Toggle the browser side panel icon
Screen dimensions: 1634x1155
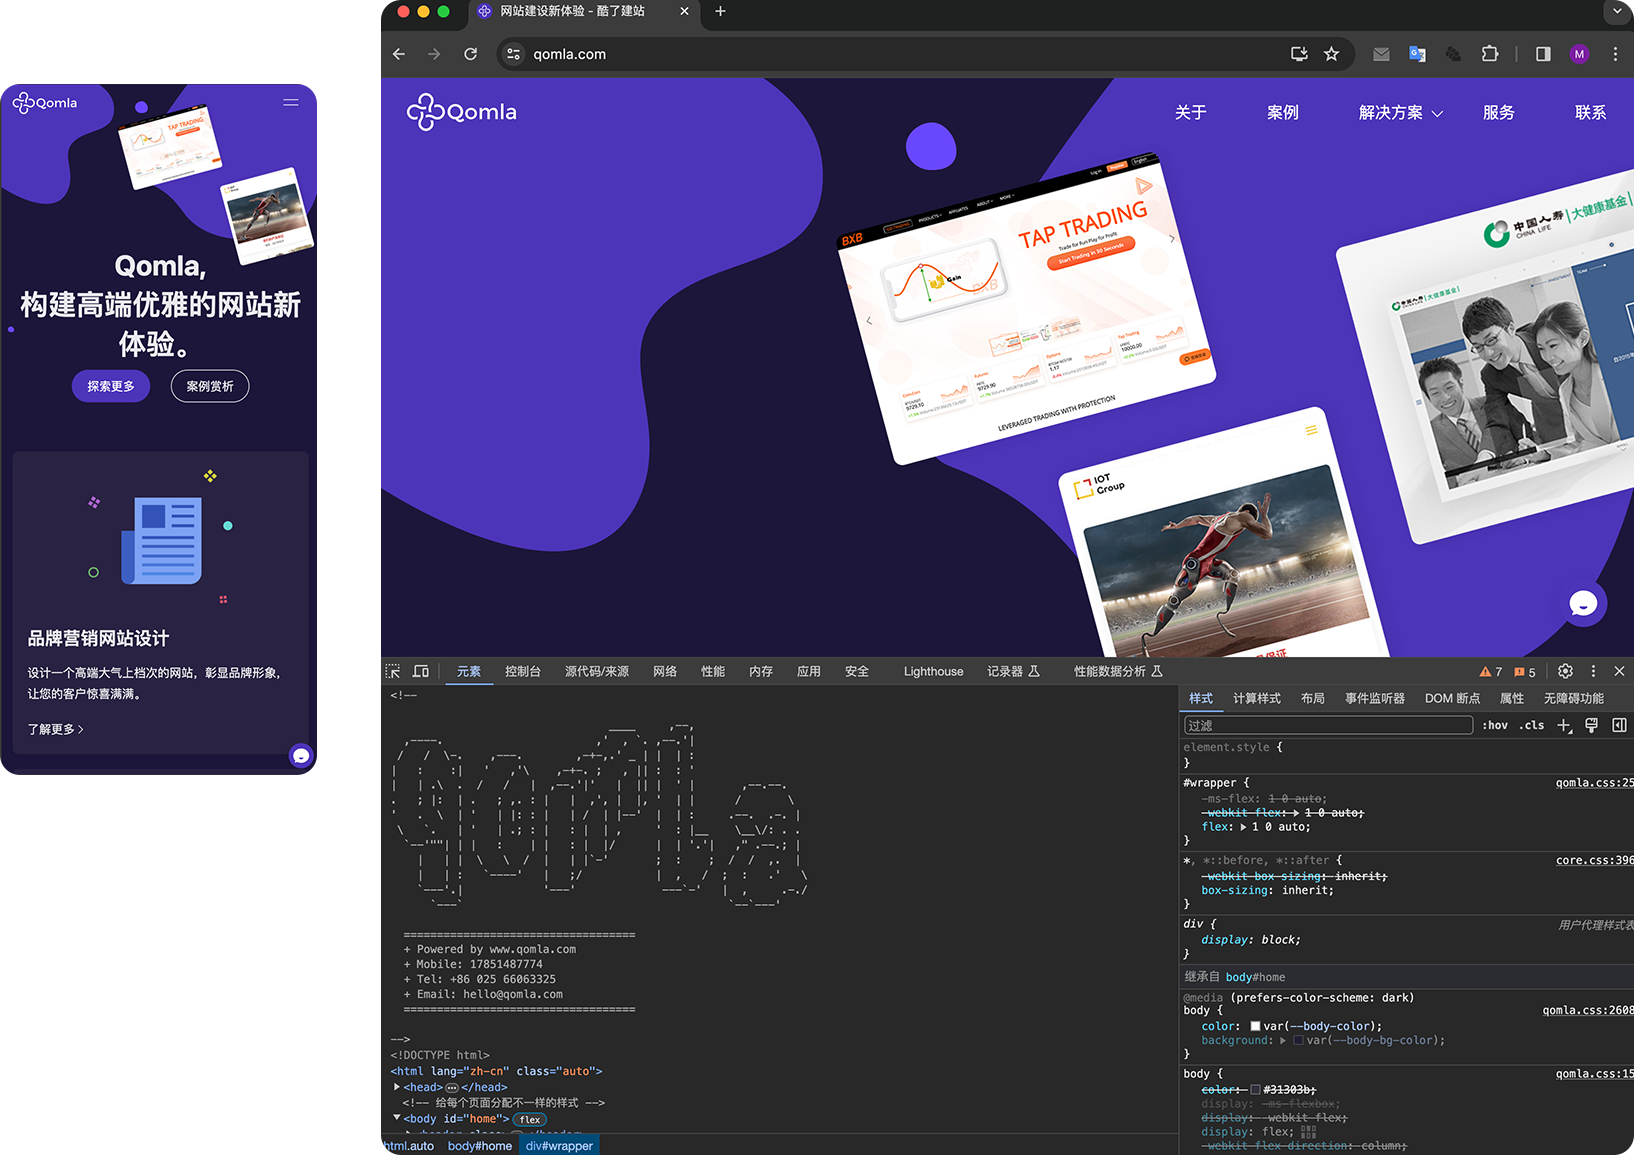tap(1543, 54)
